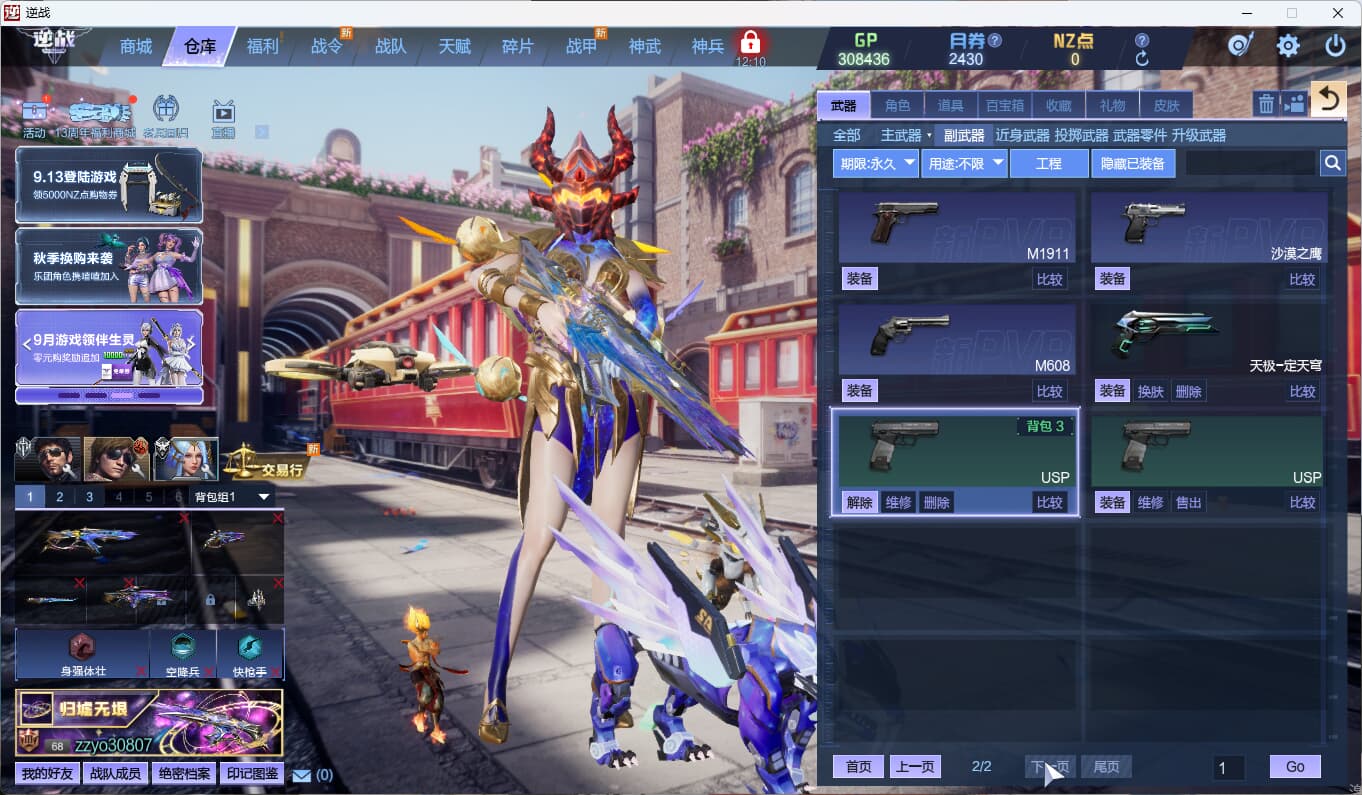Viewport: 1362px width, 795px height.
Task: Click the weapon search input box
Action: point(1250,163)
